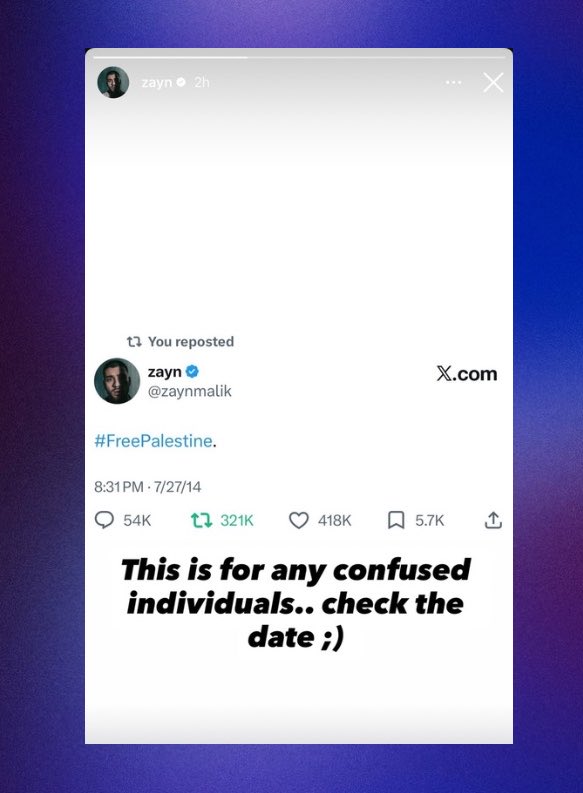Click the verified badge next to story username

(181, 82)
